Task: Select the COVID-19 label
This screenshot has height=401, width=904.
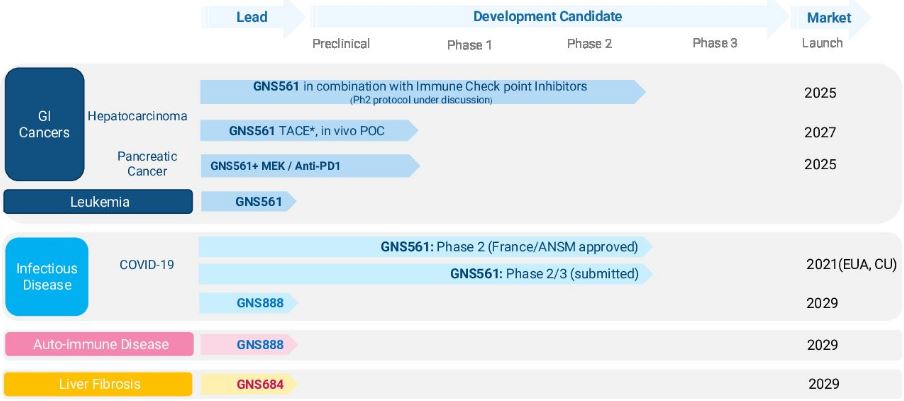Action: (147, 264)
